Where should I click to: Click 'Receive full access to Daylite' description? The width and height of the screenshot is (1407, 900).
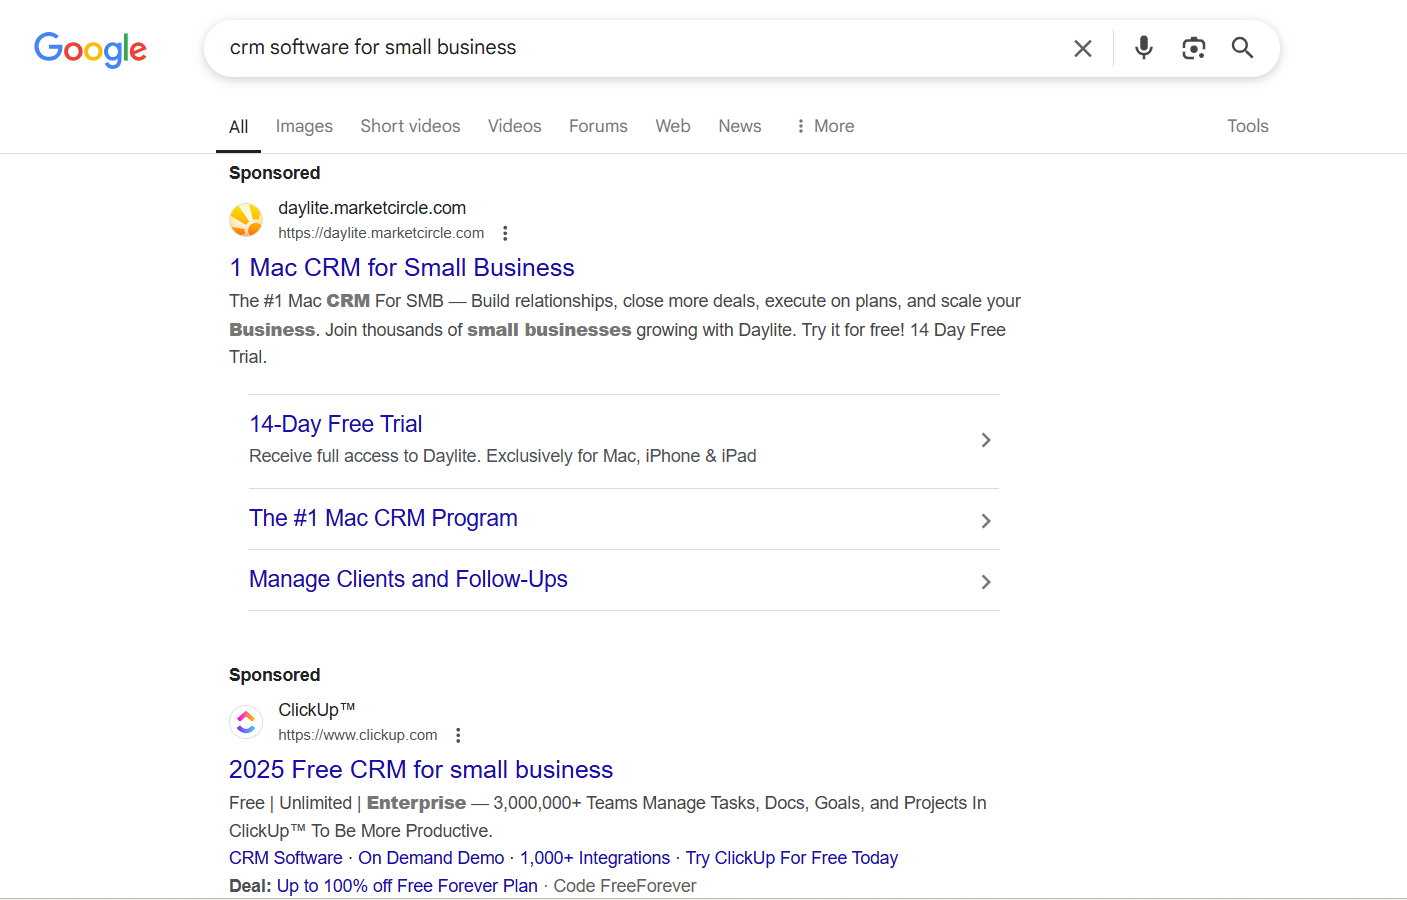(x=503, y=456)
